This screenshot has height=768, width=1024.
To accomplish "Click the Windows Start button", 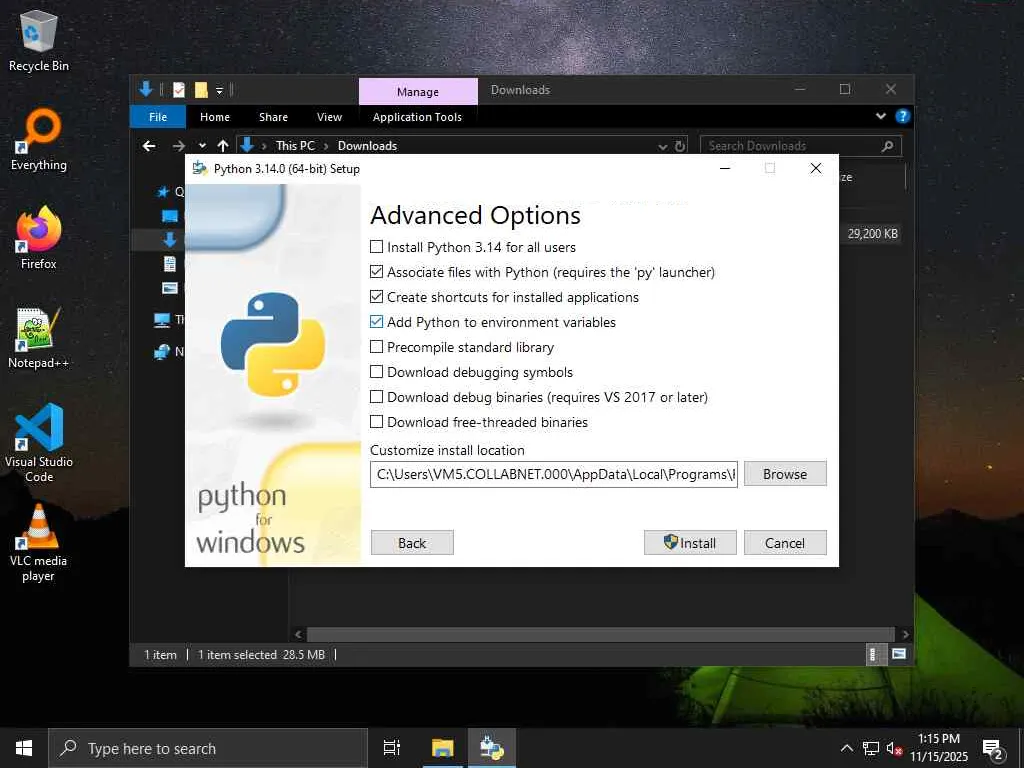I will pos(24,748).
